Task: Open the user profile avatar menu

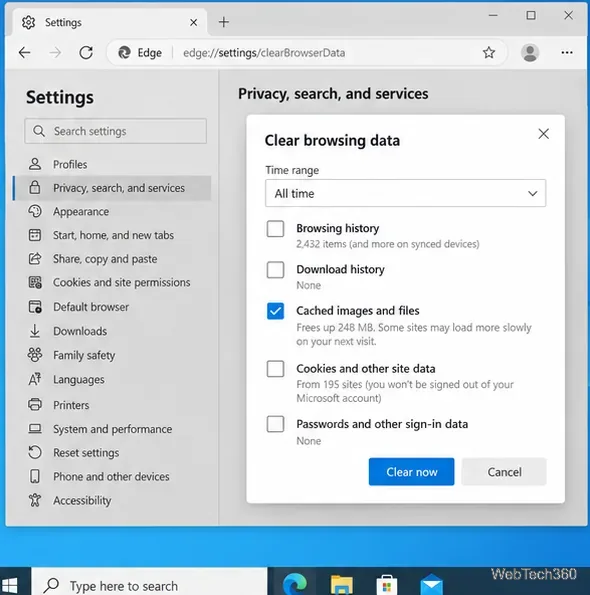Action: pos(530,52)
